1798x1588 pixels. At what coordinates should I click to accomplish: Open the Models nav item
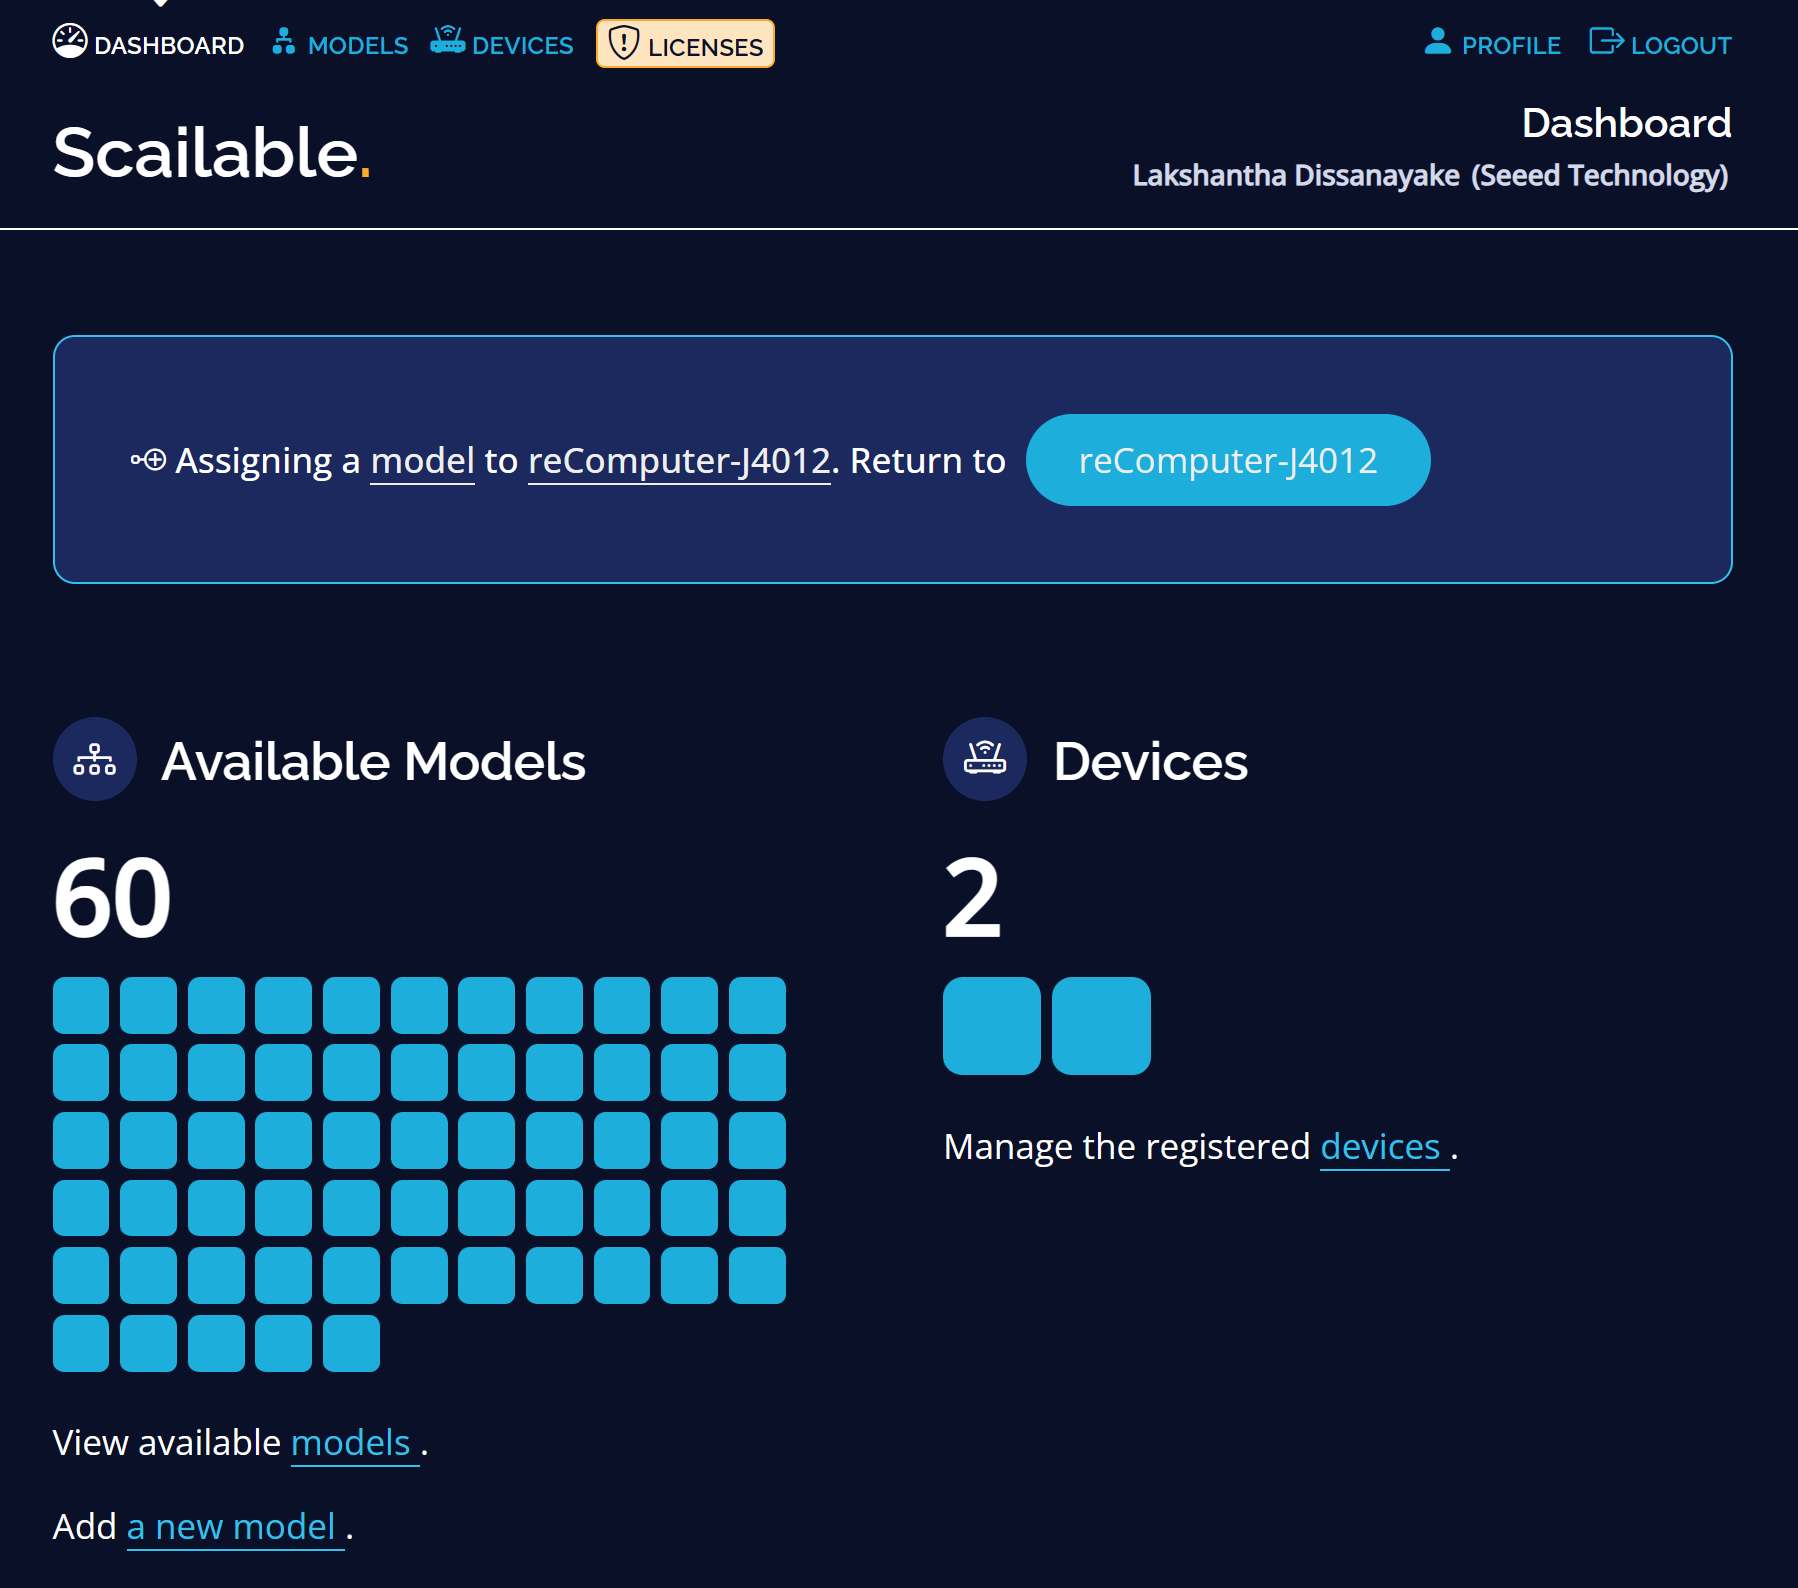[x=340, y=44]
